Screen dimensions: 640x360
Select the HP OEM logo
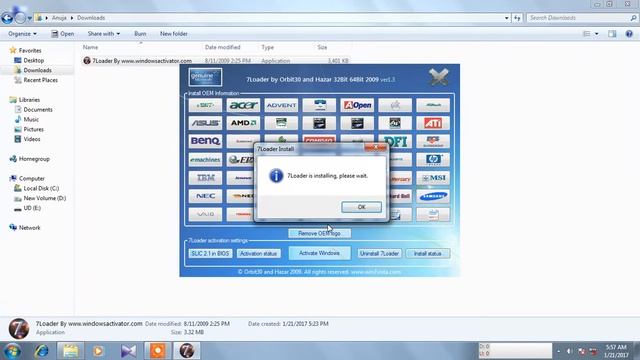pyautogui.click(x=433, y=160)
